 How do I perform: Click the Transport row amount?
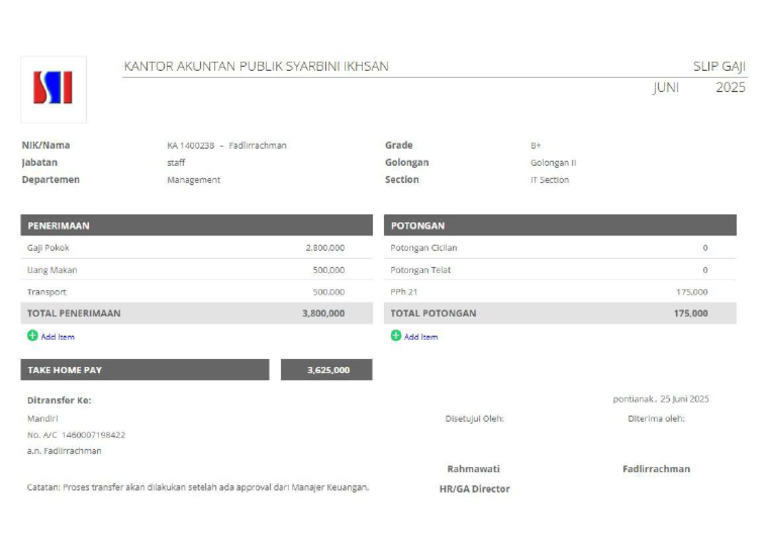(328, 292)
